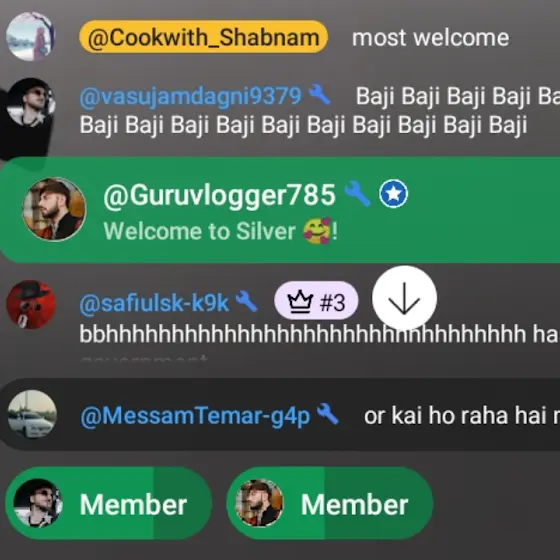Open @vasujamdagni9379 username link
Screen dimensions: 560x560
[191, 96]
